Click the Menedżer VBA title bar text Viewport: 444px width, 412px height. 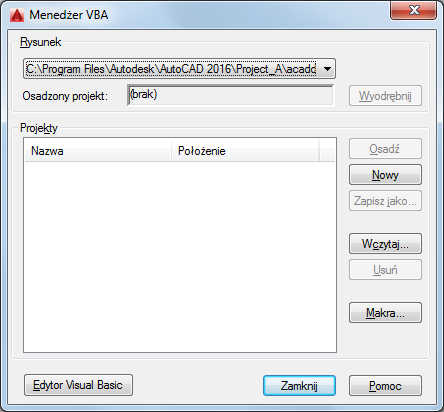click(69, 15)
